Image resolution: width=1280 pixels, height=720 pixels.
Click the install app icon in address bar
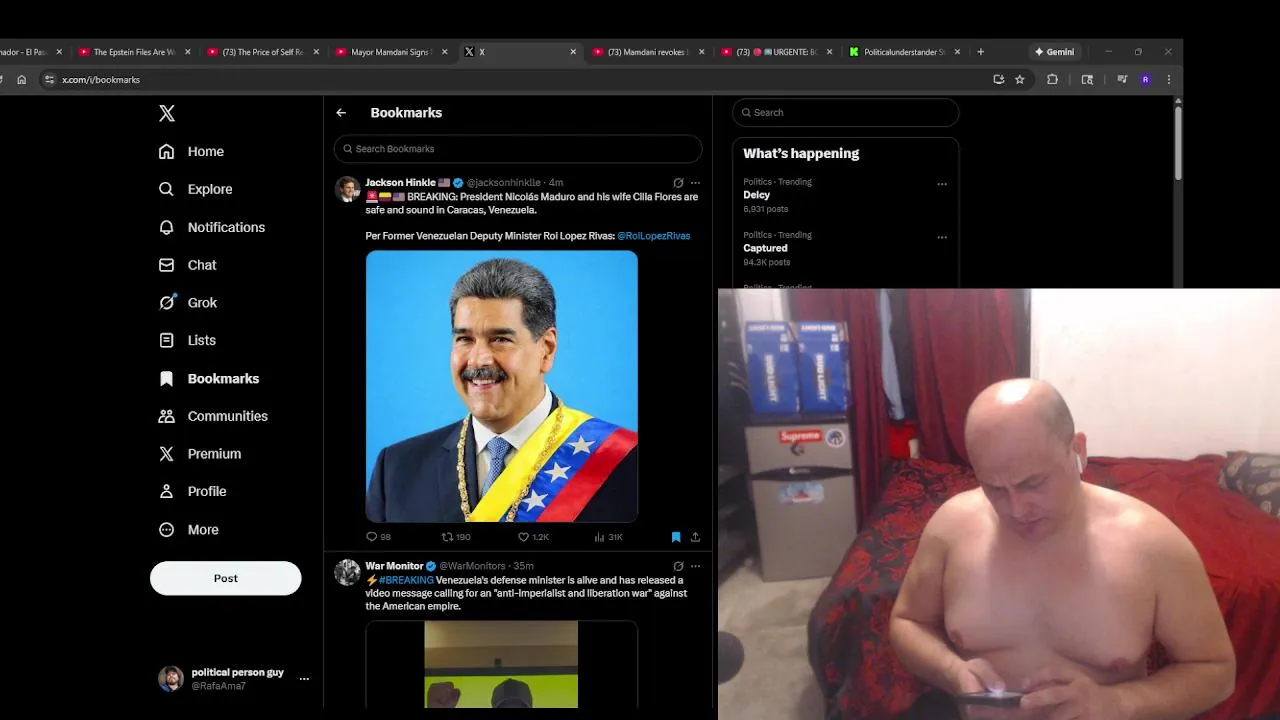[x=998, y=80]
